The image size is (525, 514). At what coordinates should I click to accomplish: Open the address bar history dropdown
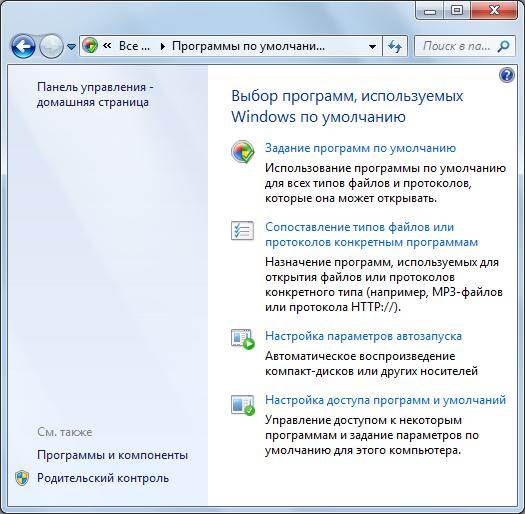pyautogui.click(x=372, y=46)
